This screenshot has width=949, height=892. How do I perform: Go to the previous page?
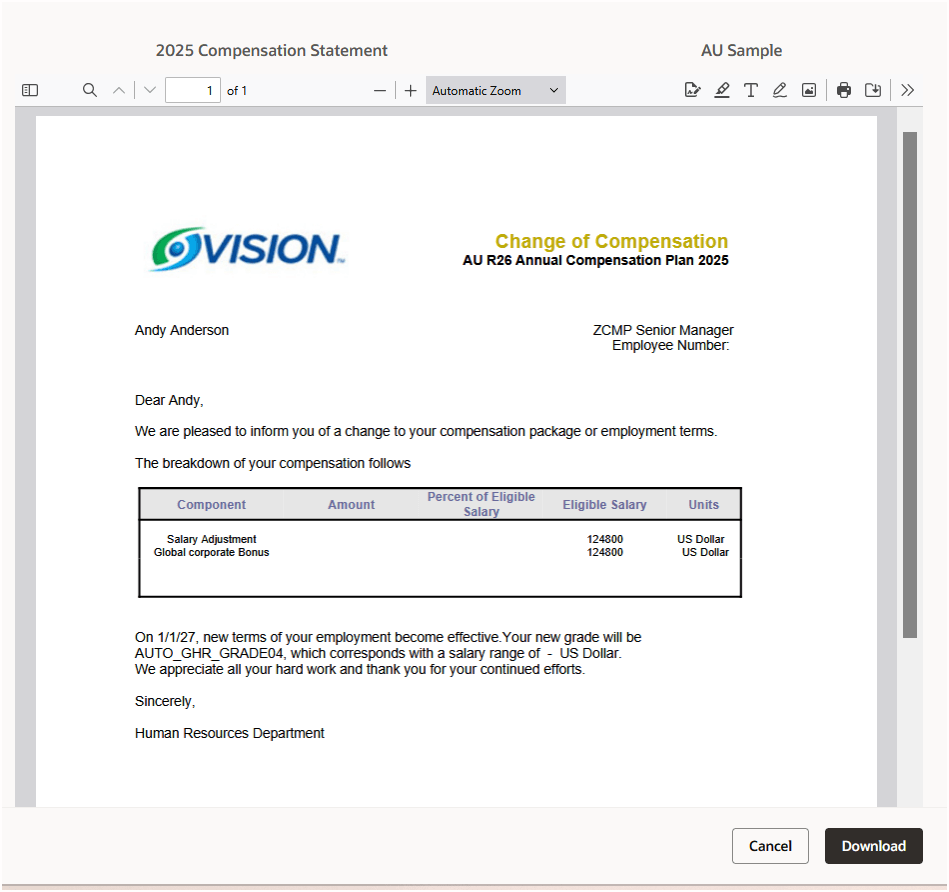119,91
